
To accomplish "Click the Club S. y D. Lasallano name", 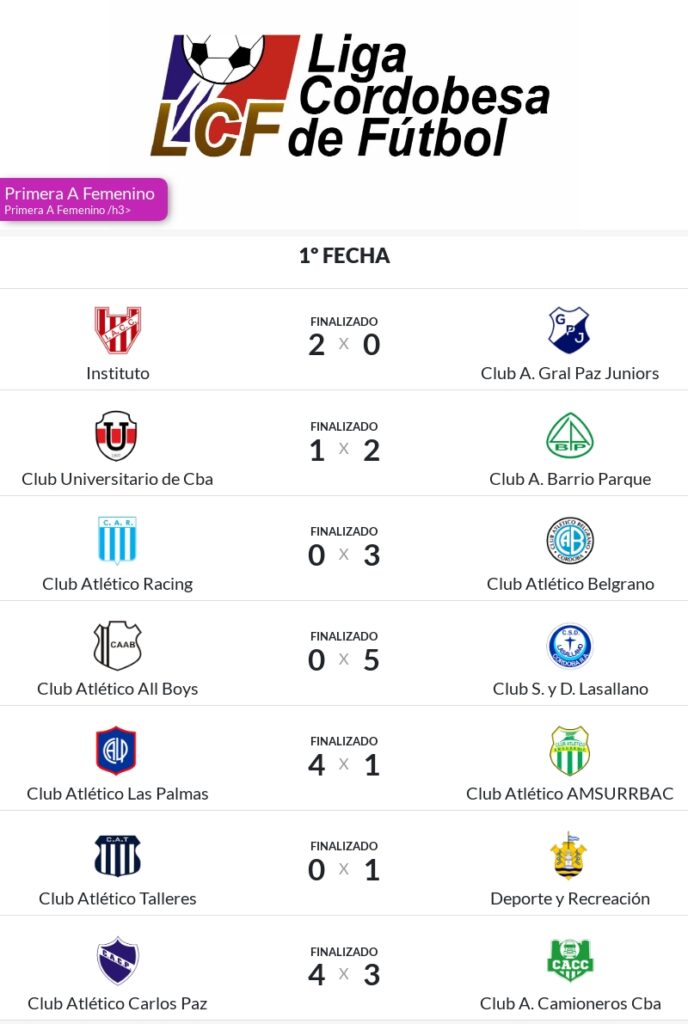I will click(x=570, y=688).
